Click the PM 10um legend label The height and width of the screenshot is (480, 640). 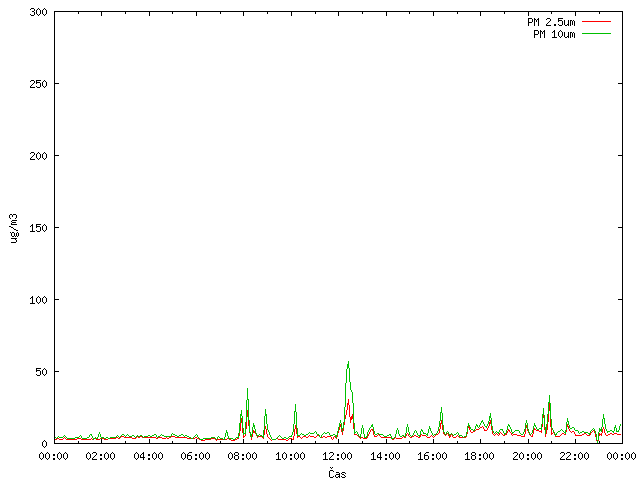(x=554, y=34)
